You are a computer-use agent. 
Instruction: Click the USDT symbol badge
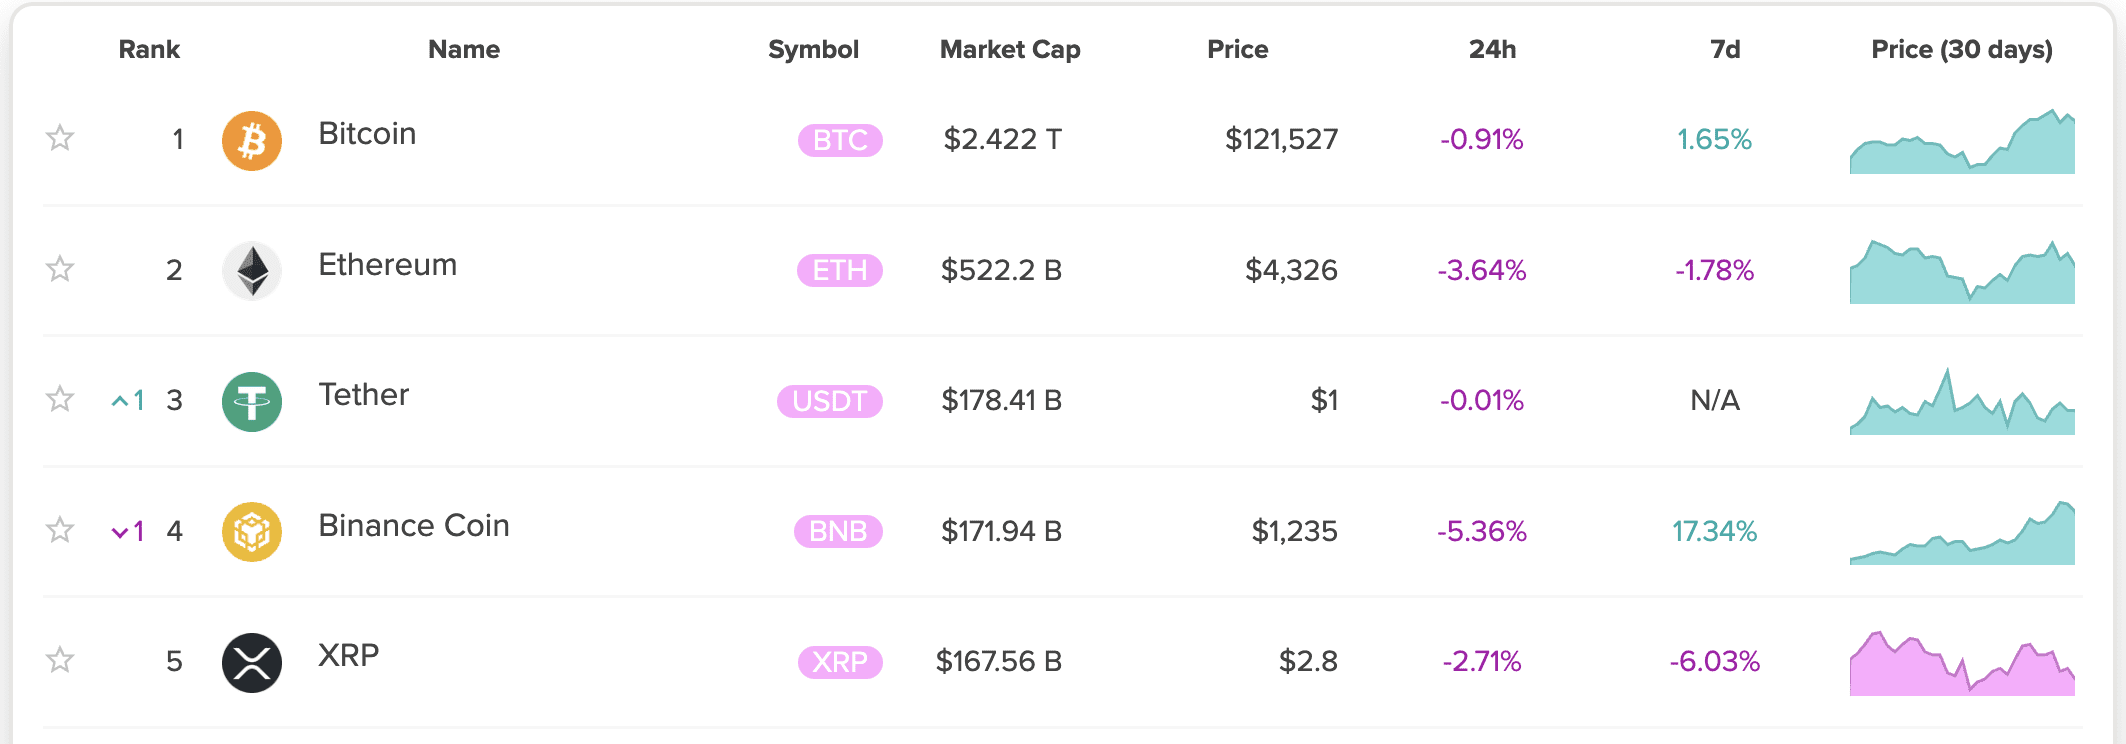point(829,401)
